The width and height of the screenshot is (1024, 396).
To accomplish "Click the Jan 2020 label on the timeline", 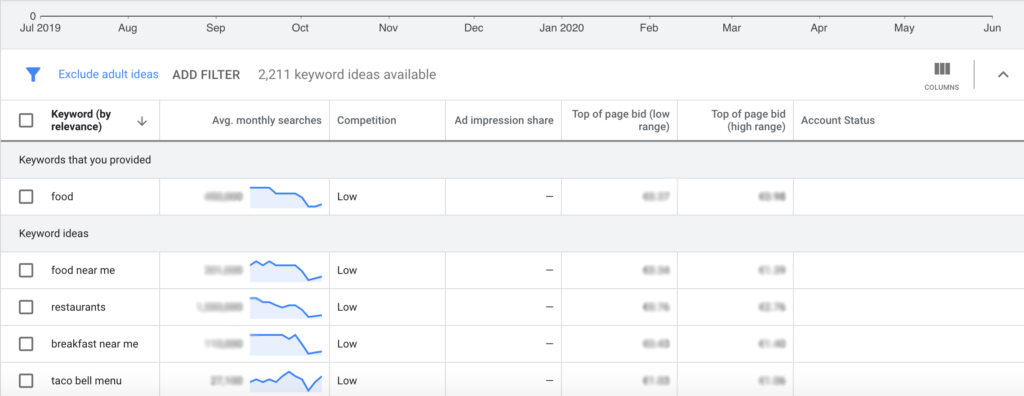I will coord(562,28).
